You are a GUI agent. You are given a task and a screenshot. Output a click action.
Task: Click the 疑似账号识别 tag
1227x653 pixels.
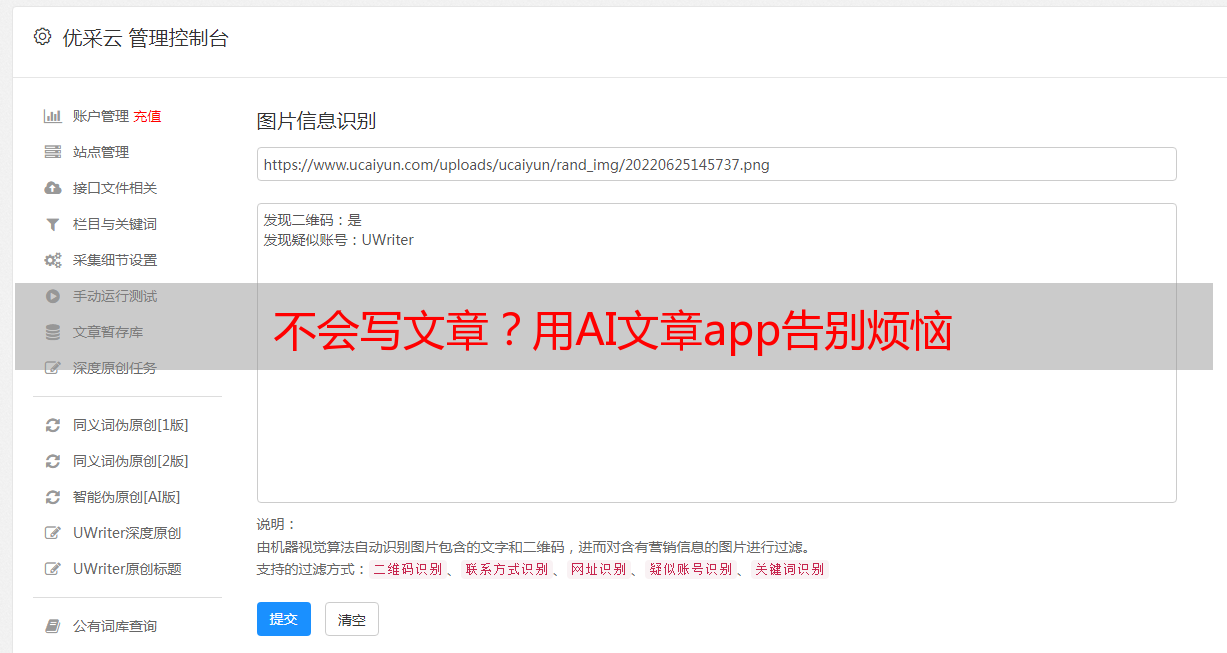691,569
